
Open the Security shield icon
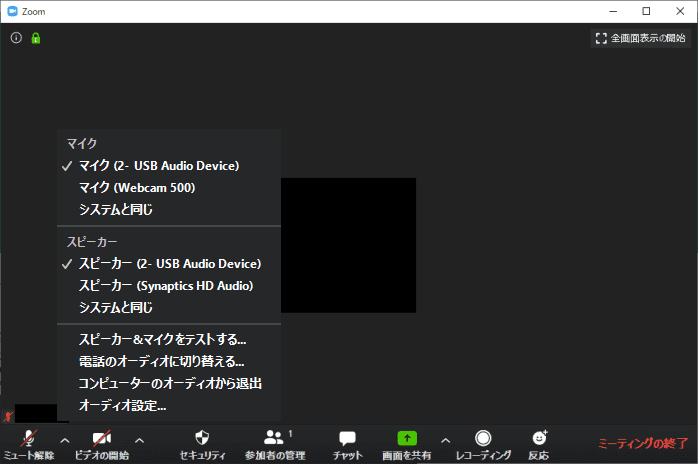(x=202, y=438)
